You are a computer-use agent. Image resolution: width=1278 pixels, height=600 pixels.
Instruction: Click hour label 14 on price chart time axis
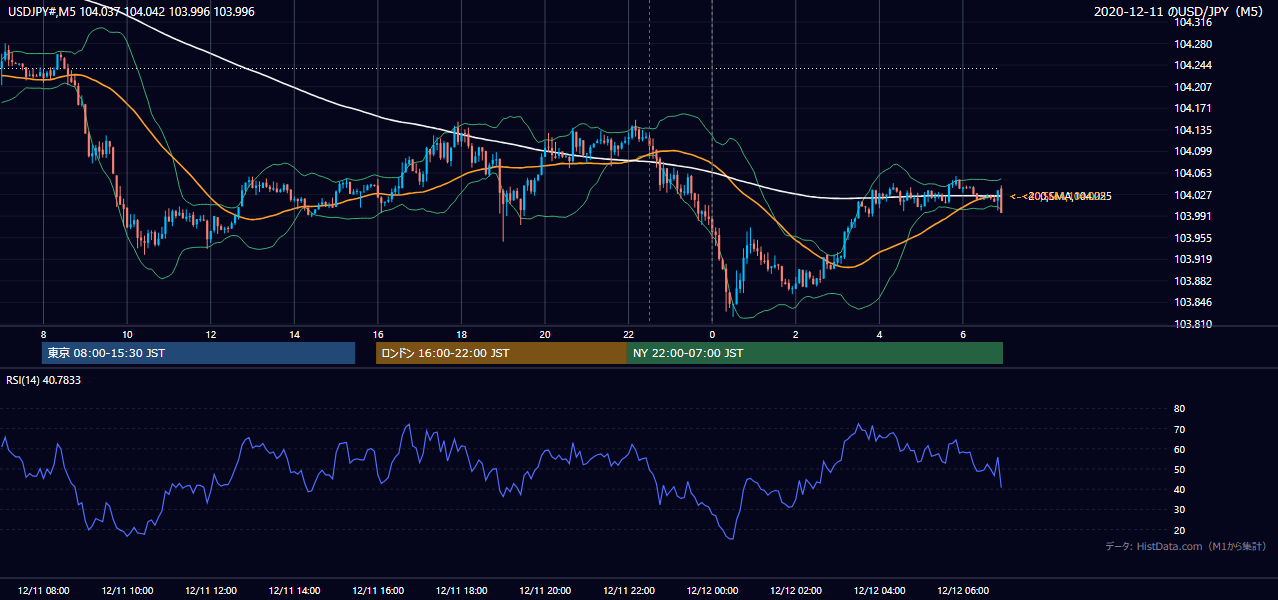click(294, 334)
